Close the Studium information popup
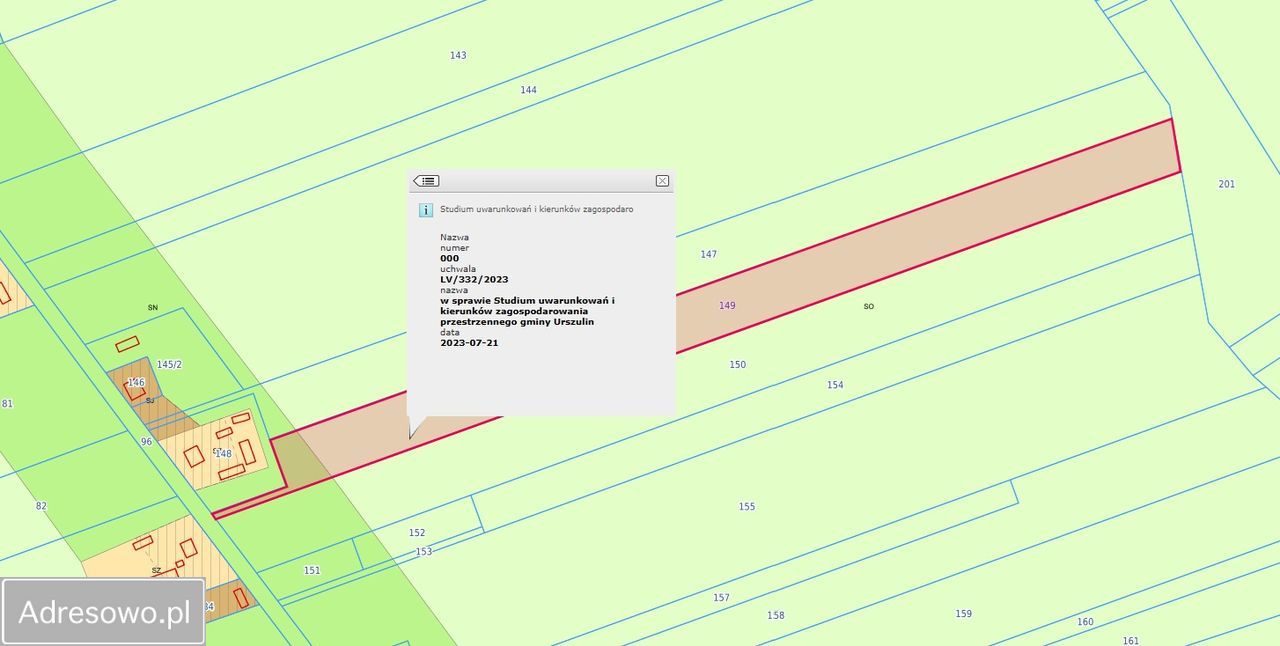The height and width of the screenshot is (646, 1280). point(662,181)
